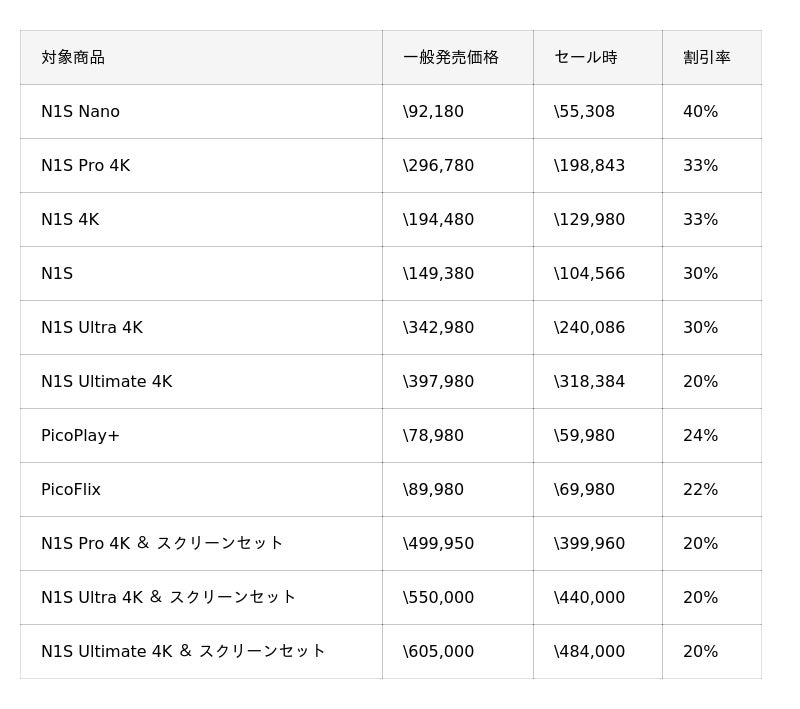Select the PicoFlix product cell

(70, 490)
